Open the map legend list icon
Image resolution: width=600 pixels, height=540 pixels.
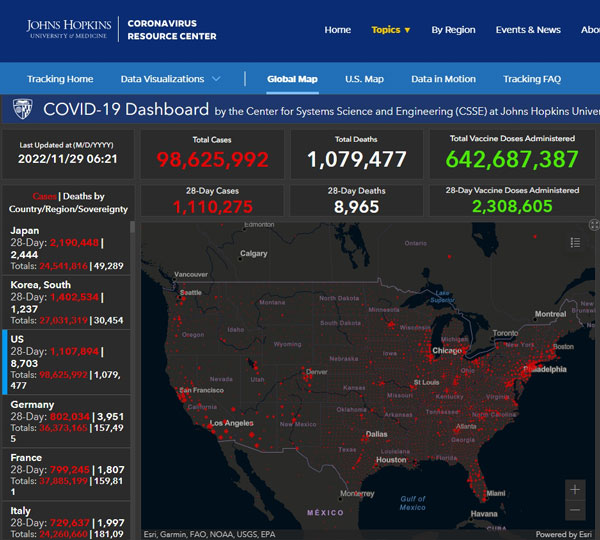(x=575, y=242)
